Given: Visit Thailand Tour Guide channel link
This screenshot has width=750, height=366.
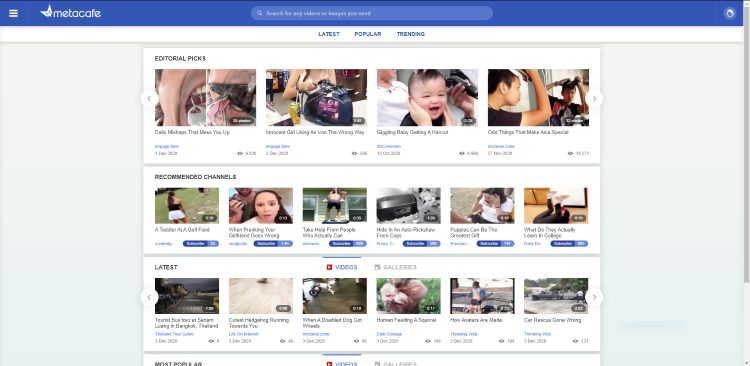Looking at the screenshot, I should pos(174,334).
